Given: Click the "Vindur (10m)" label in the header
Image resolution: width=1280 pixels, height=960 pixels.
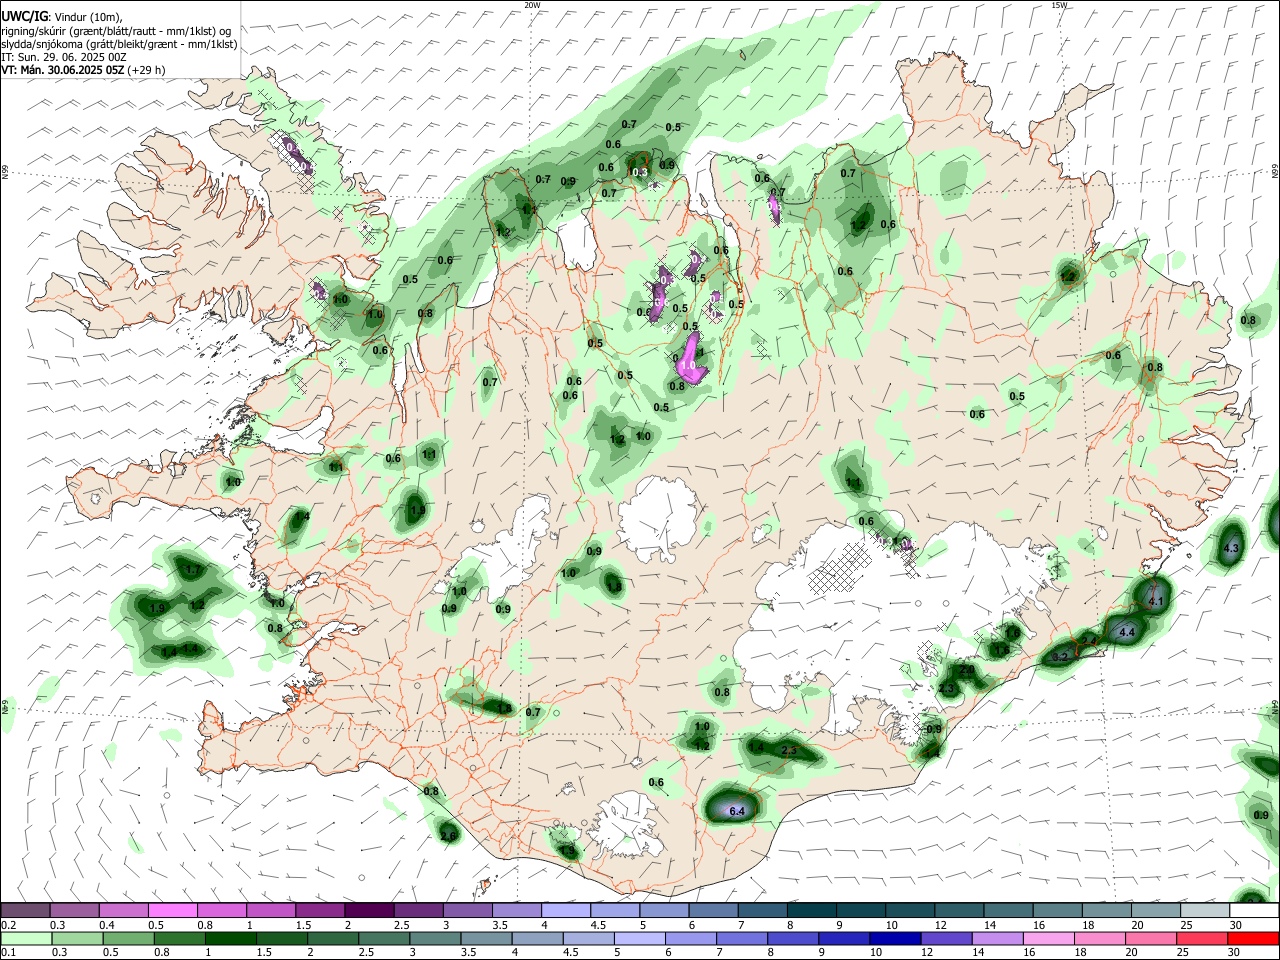Looking at the screenshot, I should pyautogui.click(x=87, y=18).
